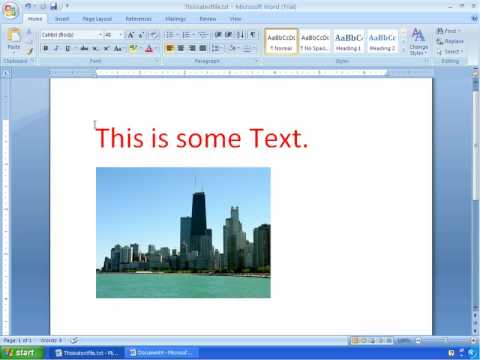This screenshot has width=480, height=360.
Task: Switch to the Mailings tab
Action: (175, 19)
